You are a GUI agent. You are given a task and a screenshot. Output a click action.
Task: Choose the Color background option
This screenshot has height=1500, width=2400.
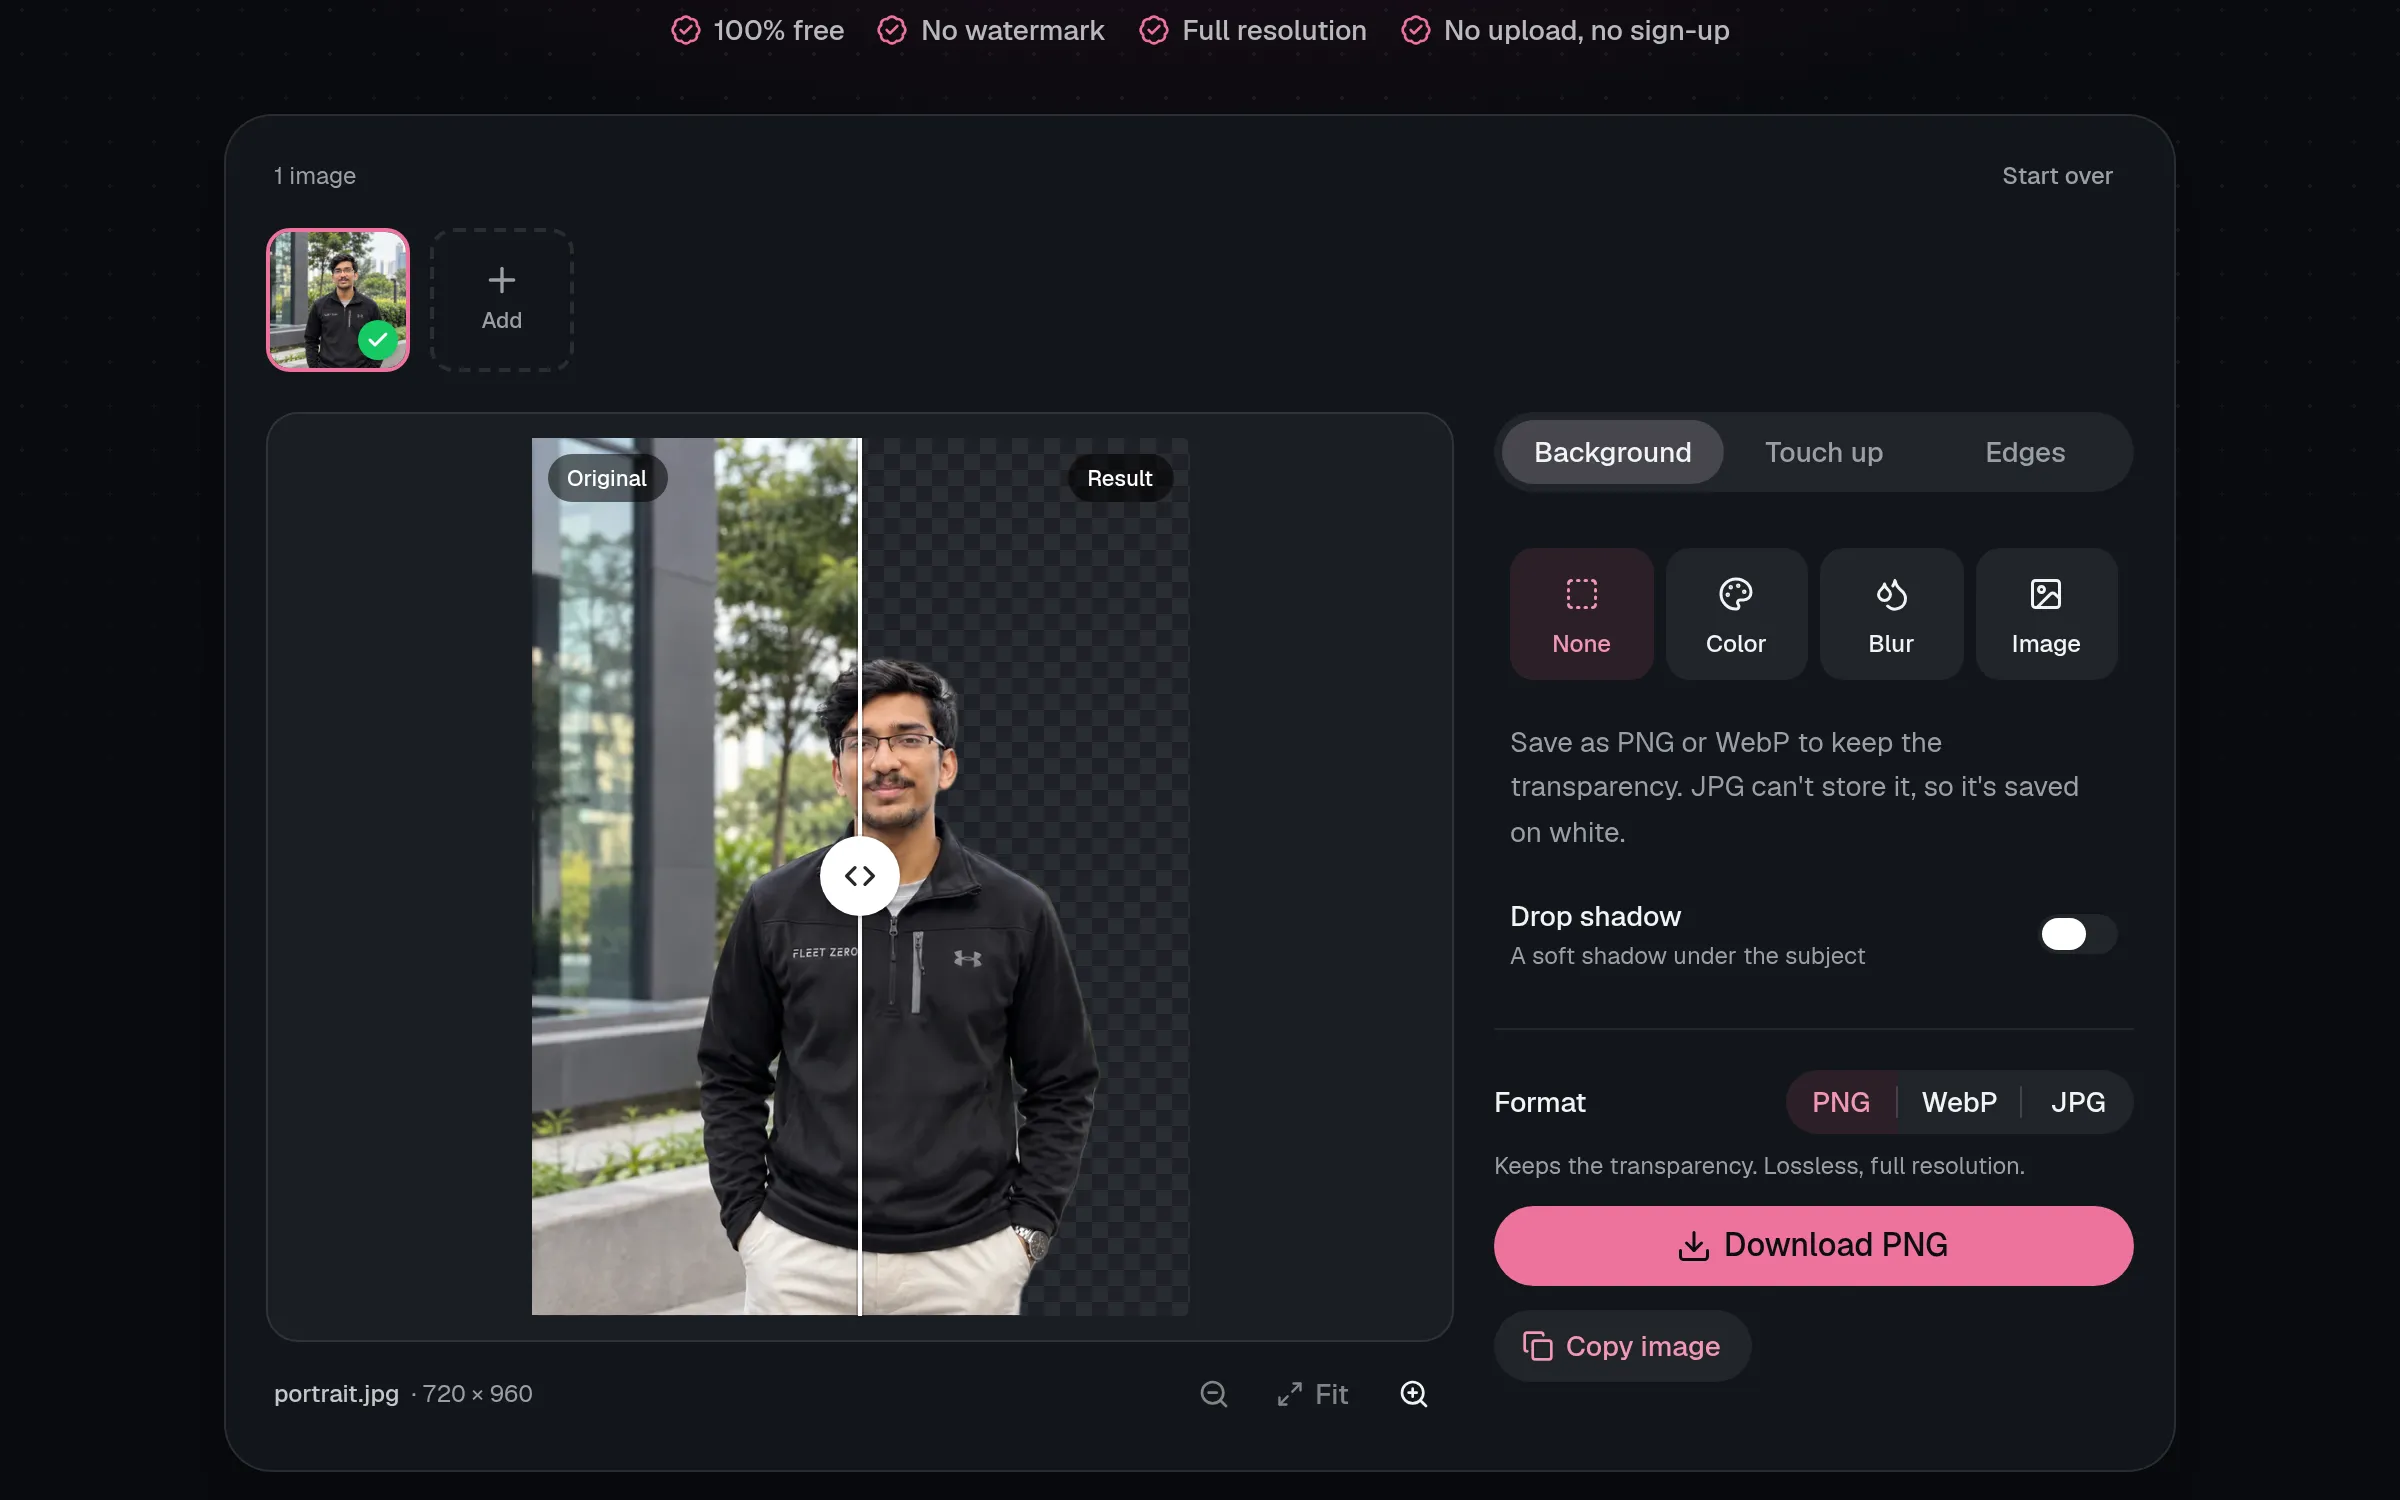pyautogui.click(x=1736, y=614)
